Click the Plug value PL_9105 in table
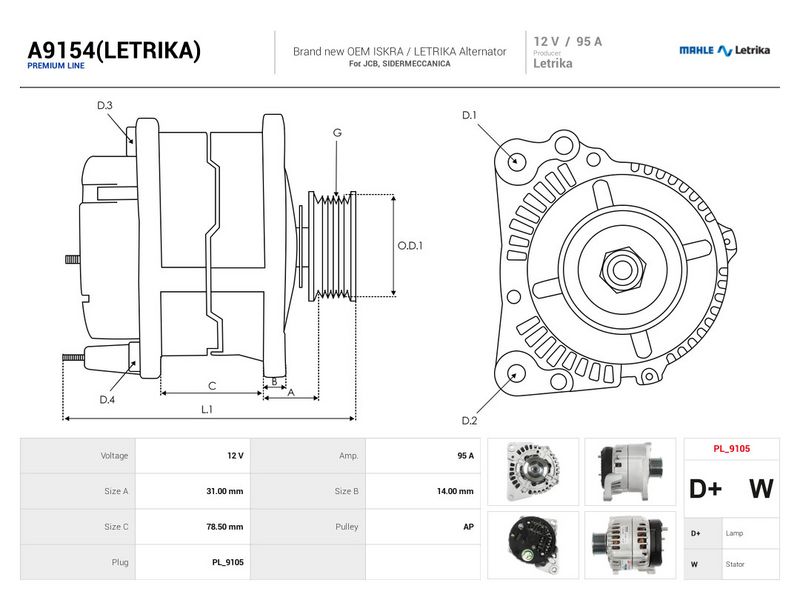This screenshot has width=800, height=600. (x=228, y=562)
